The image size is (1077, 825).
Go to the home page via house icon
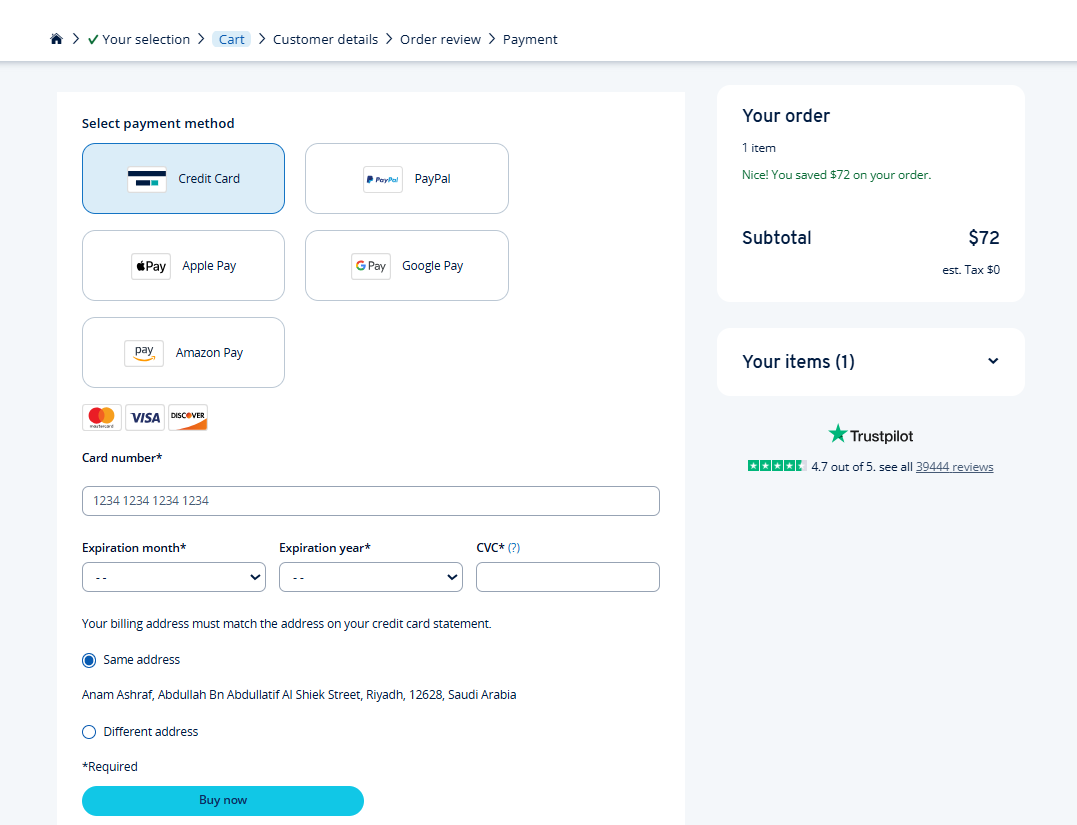pyautogui.click(x=56, y=39)
